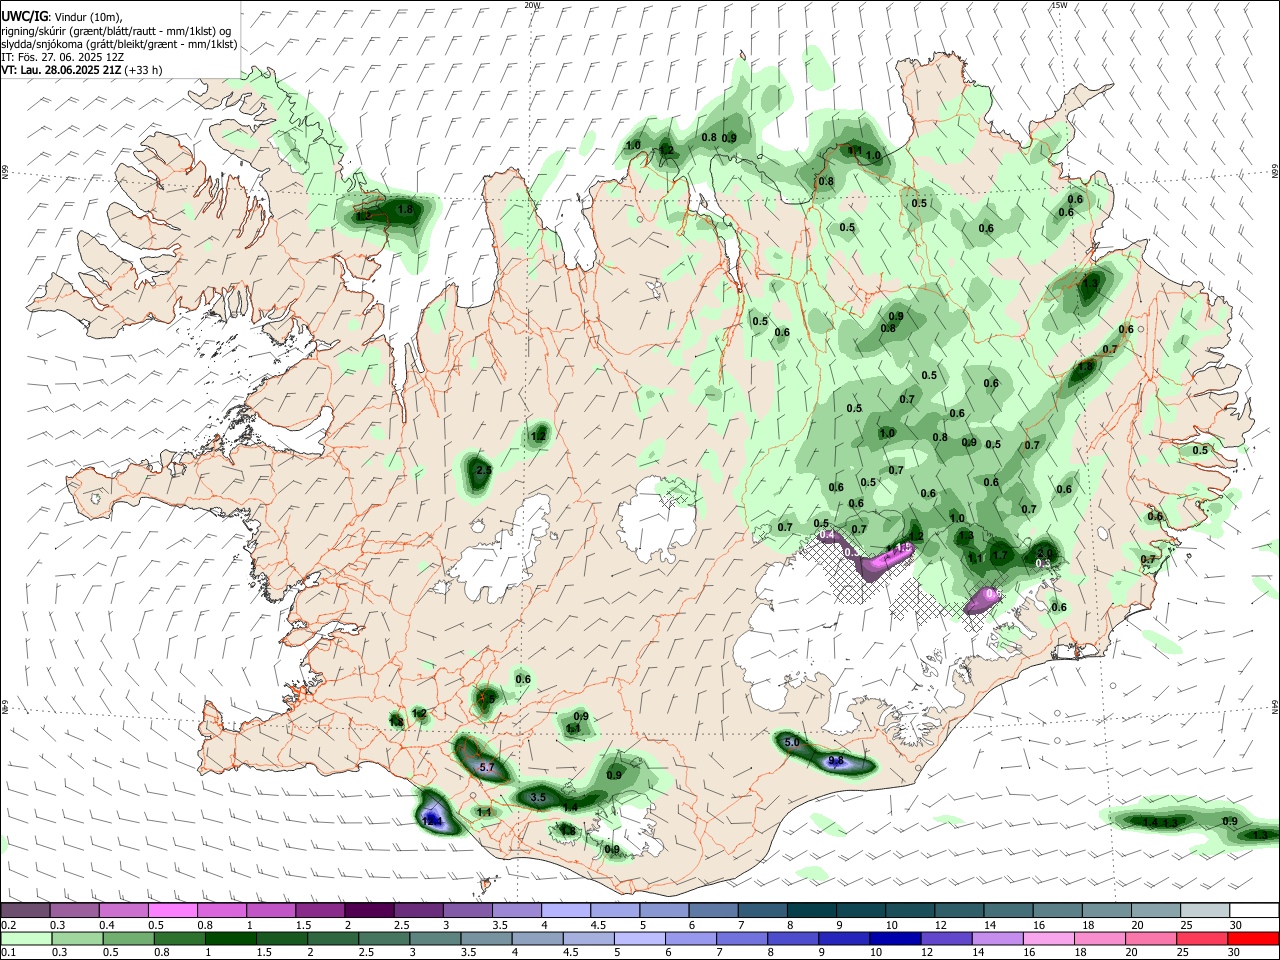Click the darkest purple 2 mm snow swatch
The width and height of the screenshot is (1280, 960).
click(370, 910)
